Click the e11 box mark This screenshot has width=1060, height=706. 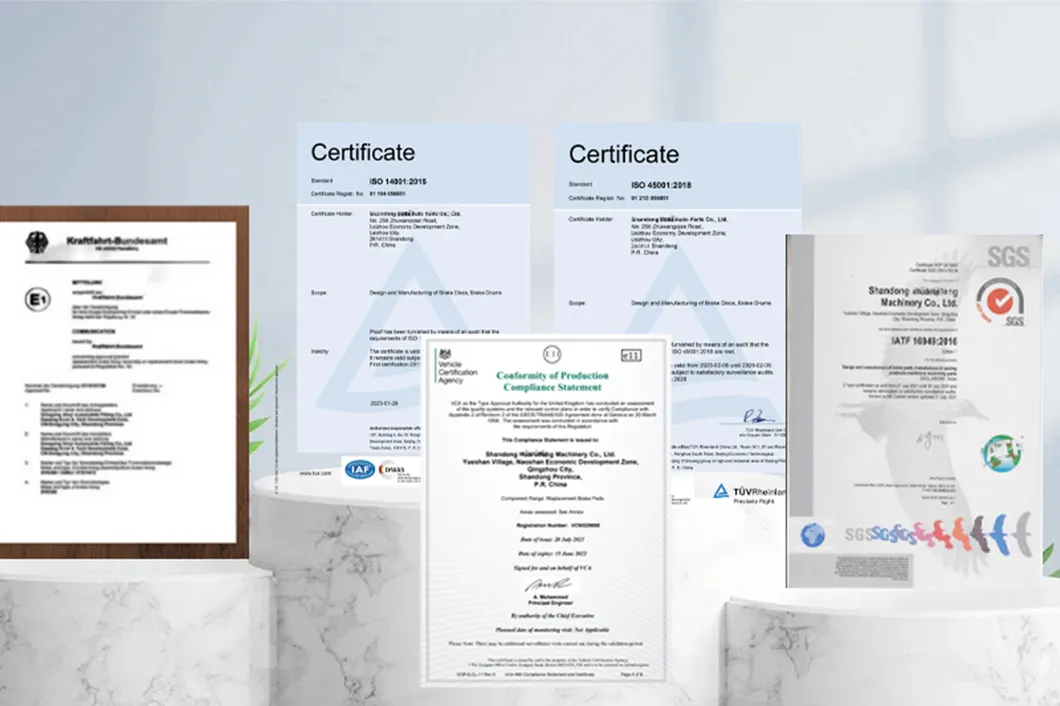tap(630, 356)
